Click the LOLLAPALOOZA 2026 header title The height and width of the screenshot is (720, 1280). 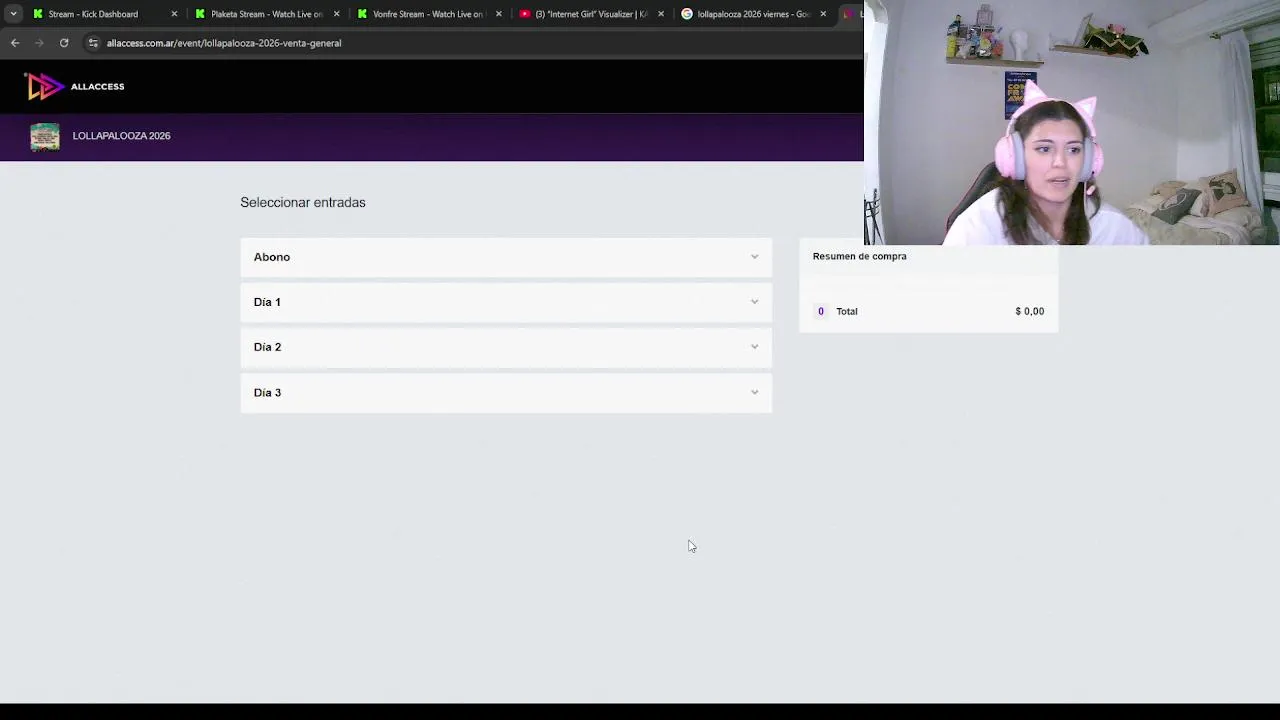coord(121,136)
